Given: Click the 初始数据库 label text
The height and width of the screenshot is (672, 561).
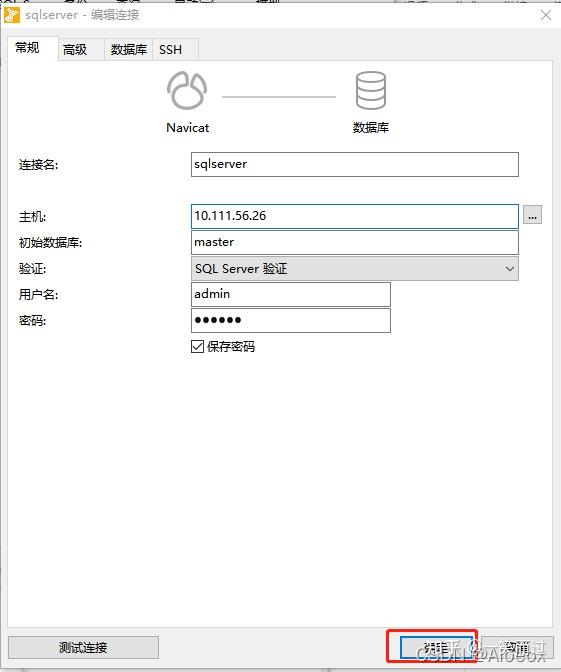Looking at the screenshot, I should tap(50, 243).
